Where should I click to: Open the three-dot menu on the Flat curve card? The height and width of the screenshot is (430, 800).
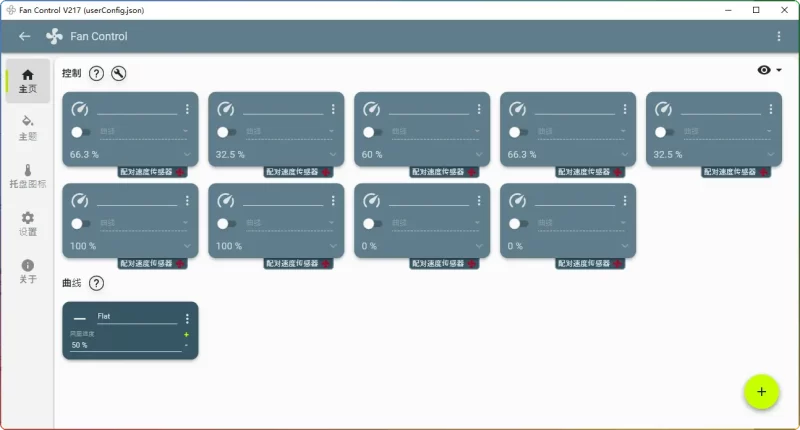tap(187, 319)
